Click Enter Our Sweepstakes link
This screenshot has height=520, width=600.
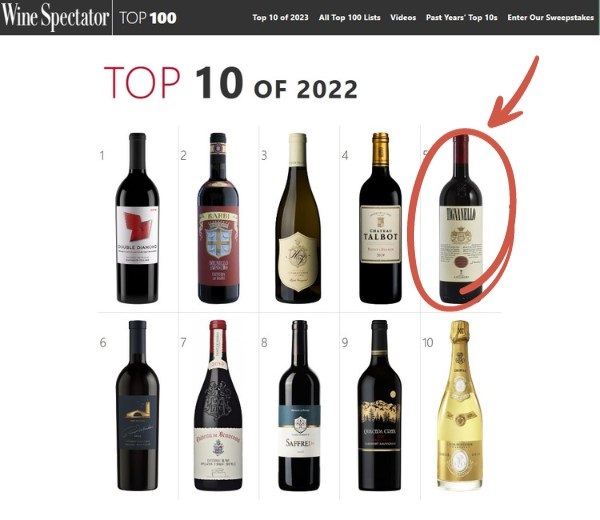point(550,18)
